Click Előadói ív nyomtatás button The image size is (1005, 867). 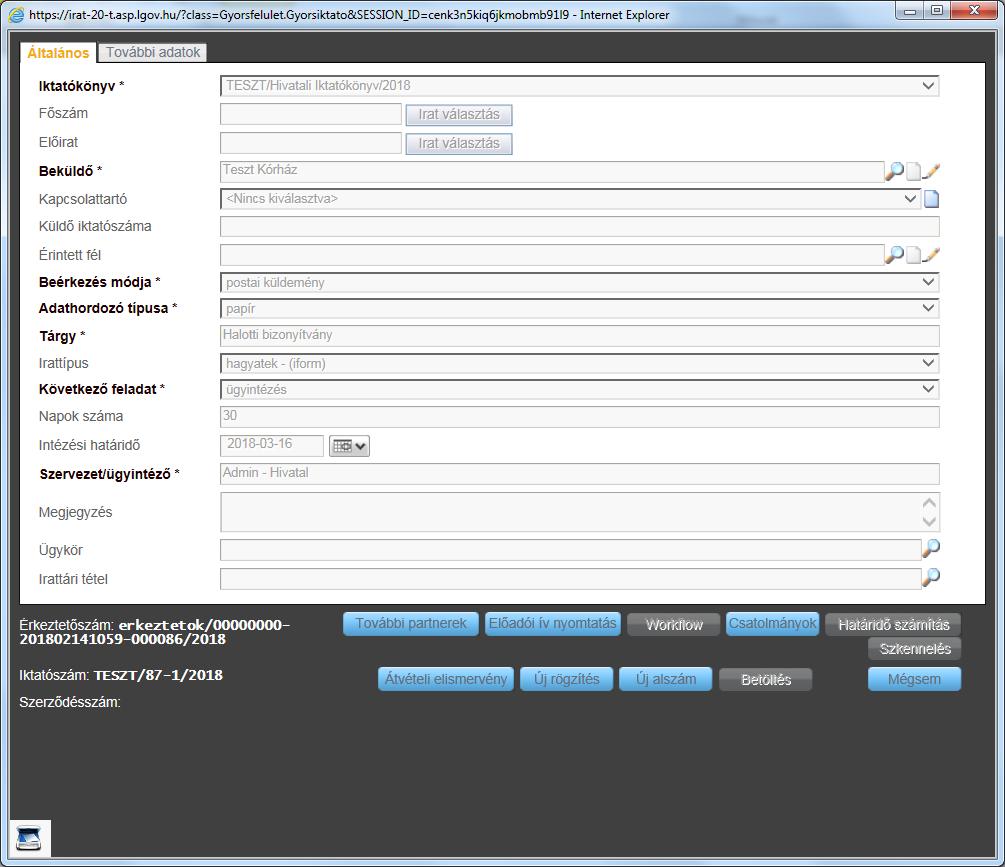(x=552, y=623)
